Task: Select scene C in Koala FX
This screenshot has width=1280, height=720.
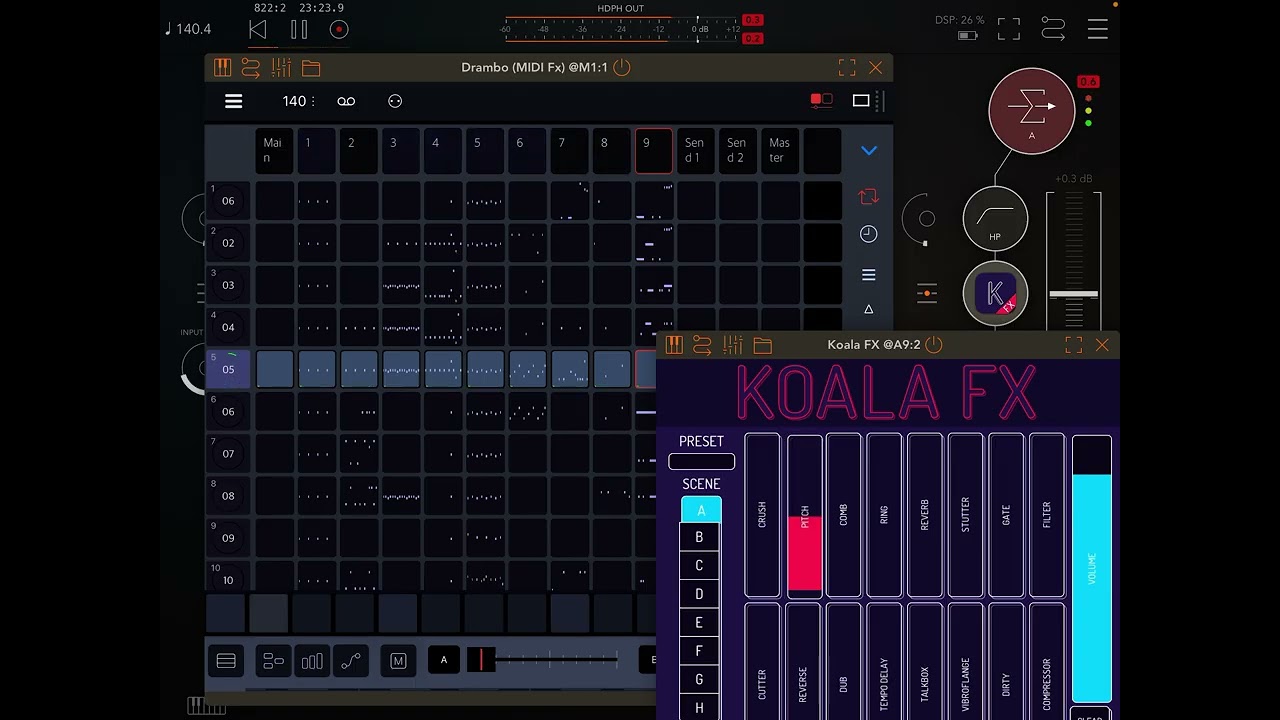Action: click(699, 566)
